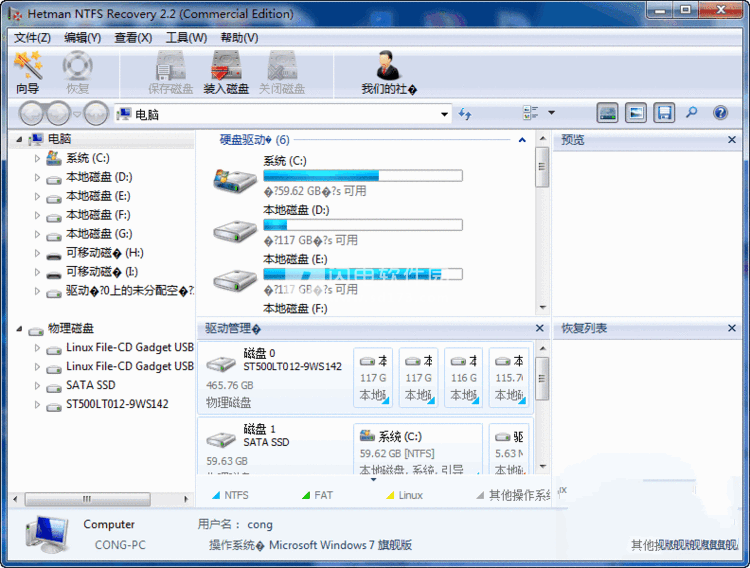Select 本地磁盘 (E:) in the tree

tap(98, 196)
